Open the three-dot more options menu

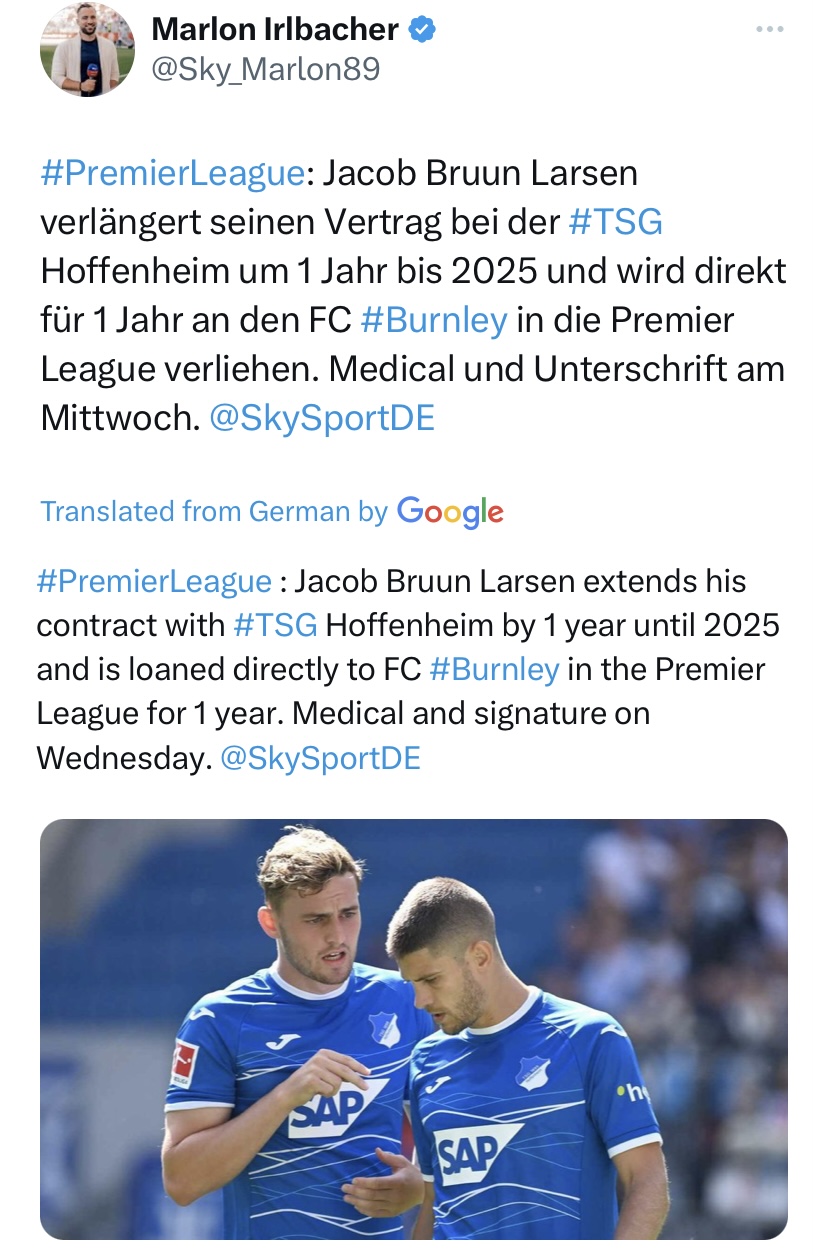click(x=769, y=30)
